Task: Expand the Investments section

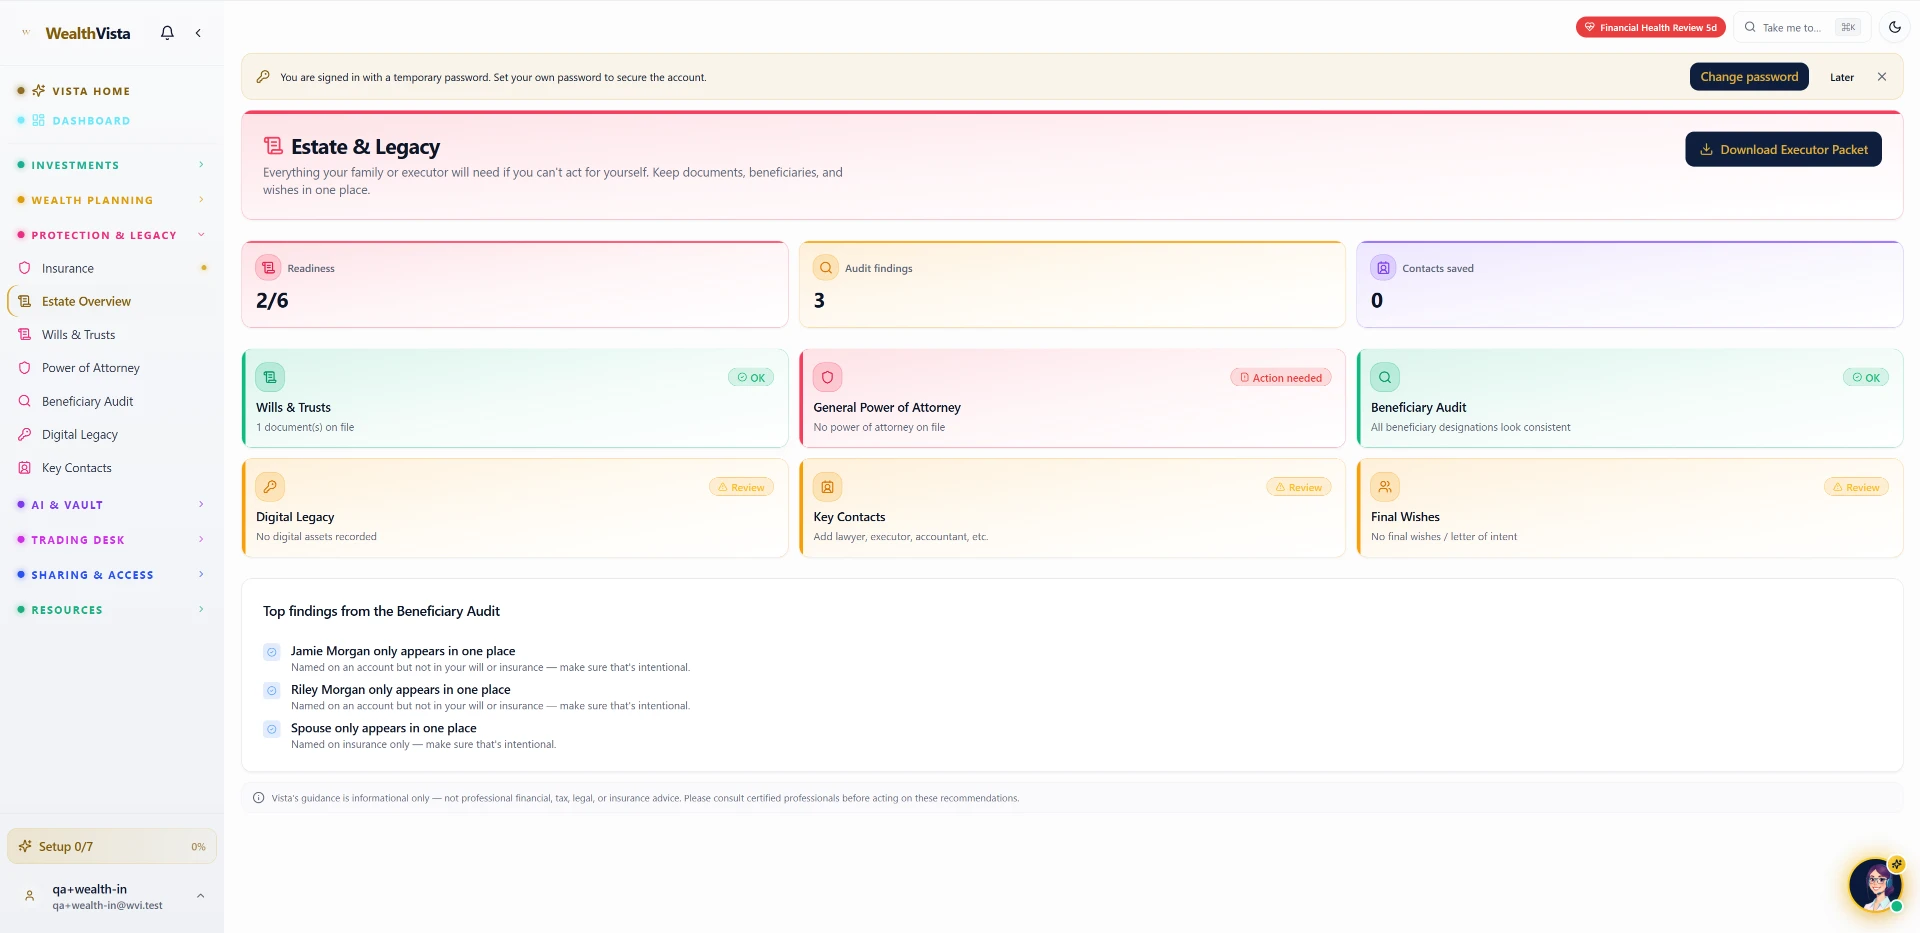Action: pos(112,165)
